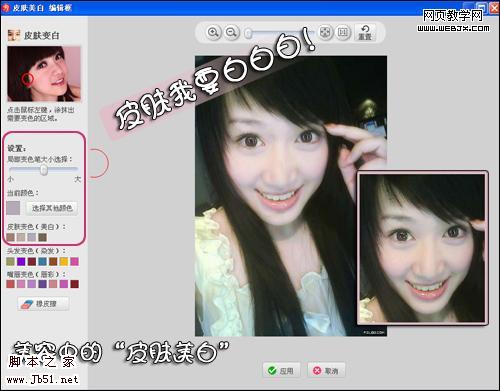Pick the first pinkish-brown skin swatch
The height and width of the screenshot is (391, 500).
[x=10, y=237]
